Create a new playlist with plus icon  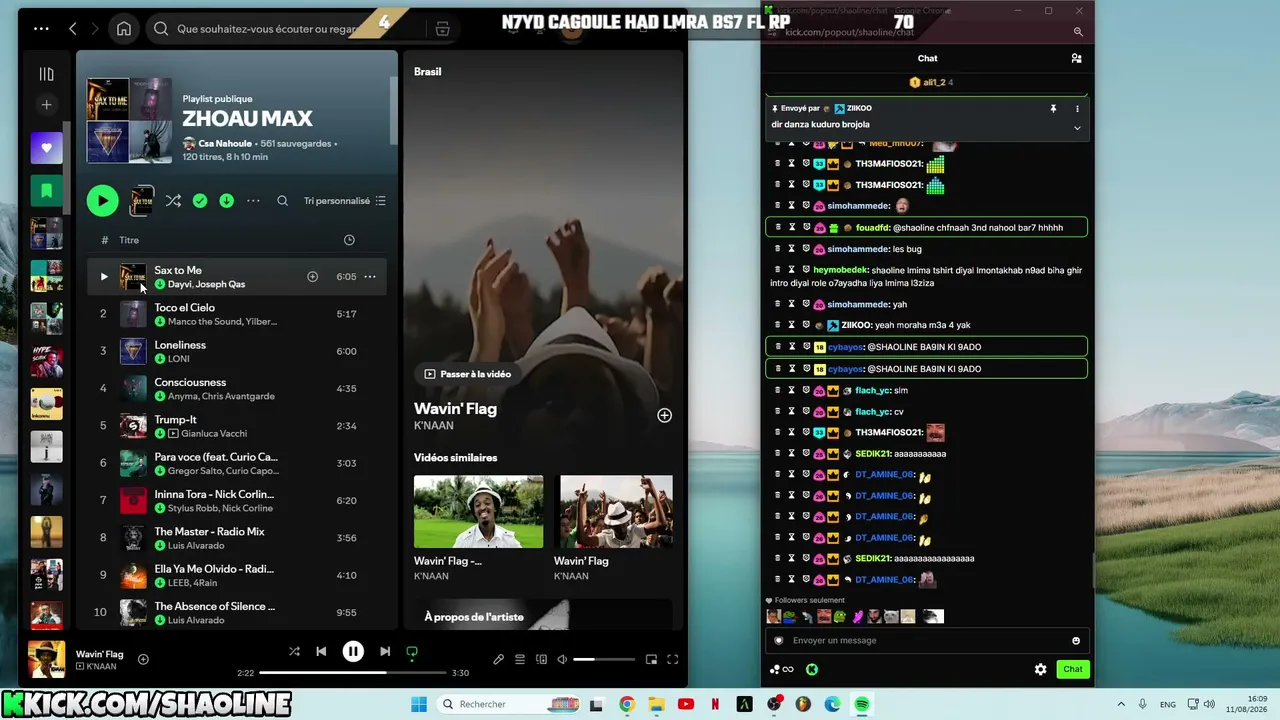point(46,105)
